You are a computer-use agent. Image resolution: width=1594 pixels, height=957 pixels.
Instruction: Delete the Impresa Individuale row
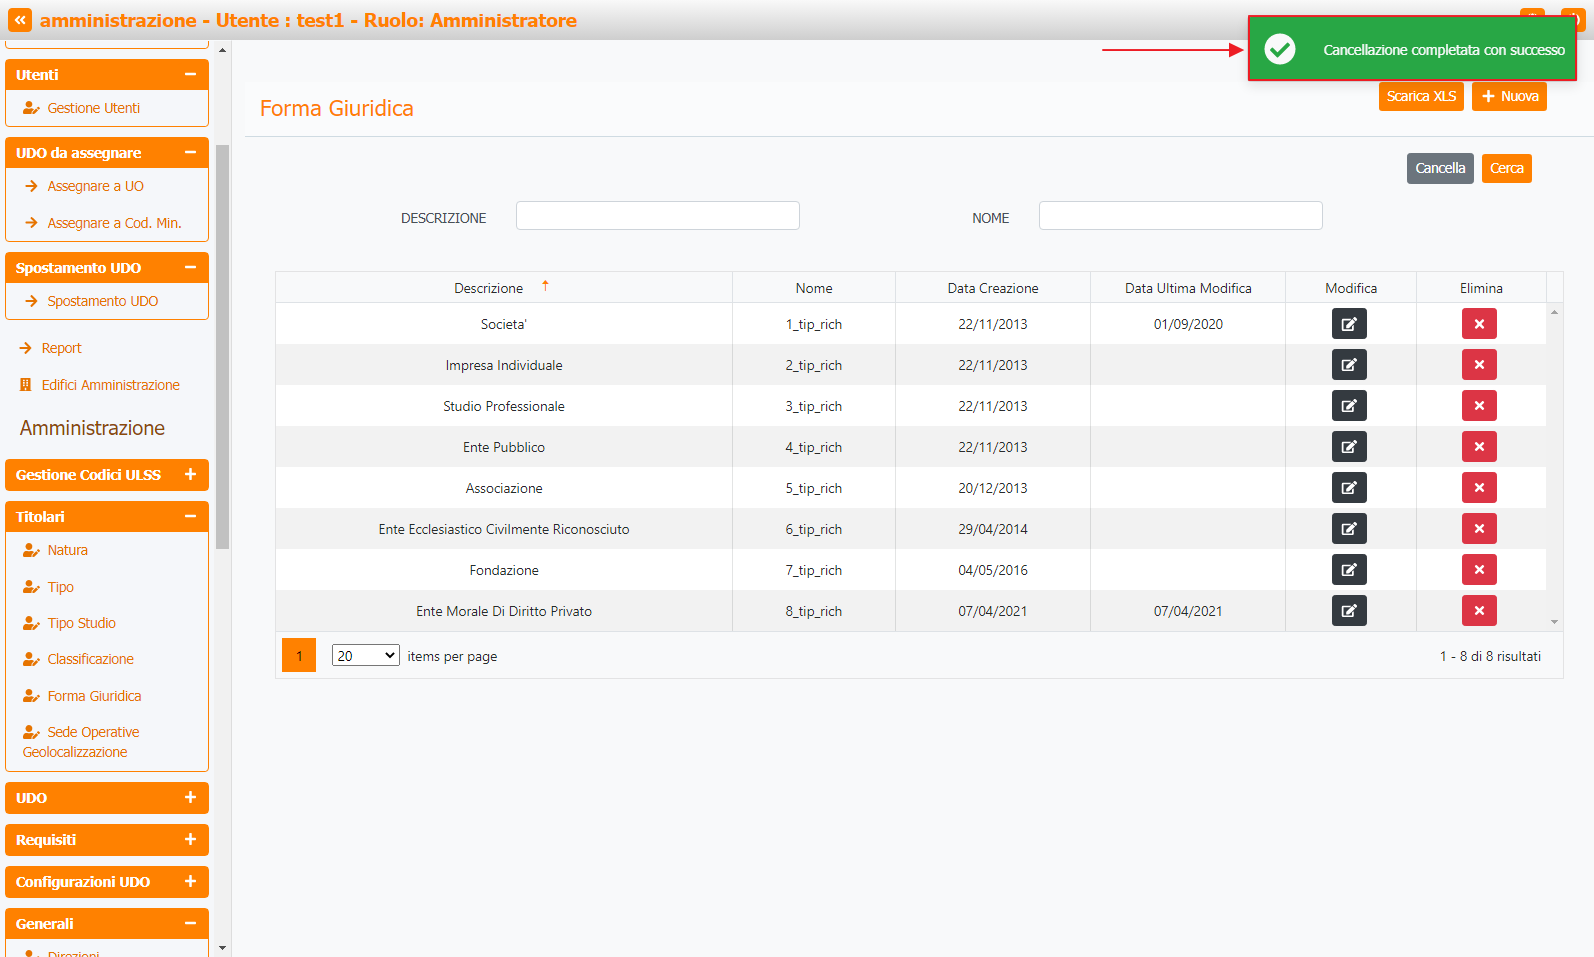coord(1478,365)
